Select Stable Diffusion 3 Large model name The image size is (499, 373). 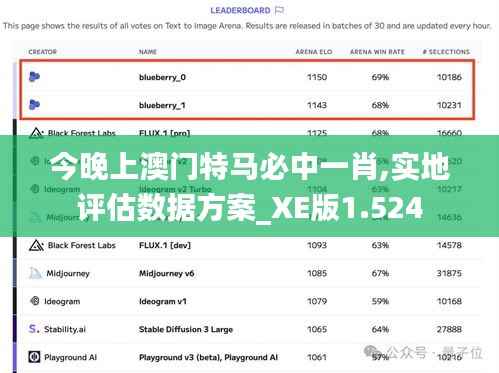[186, 329]
